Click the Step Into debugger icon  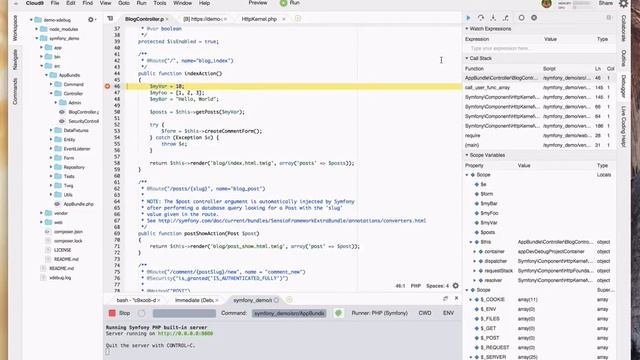point(493,18)
